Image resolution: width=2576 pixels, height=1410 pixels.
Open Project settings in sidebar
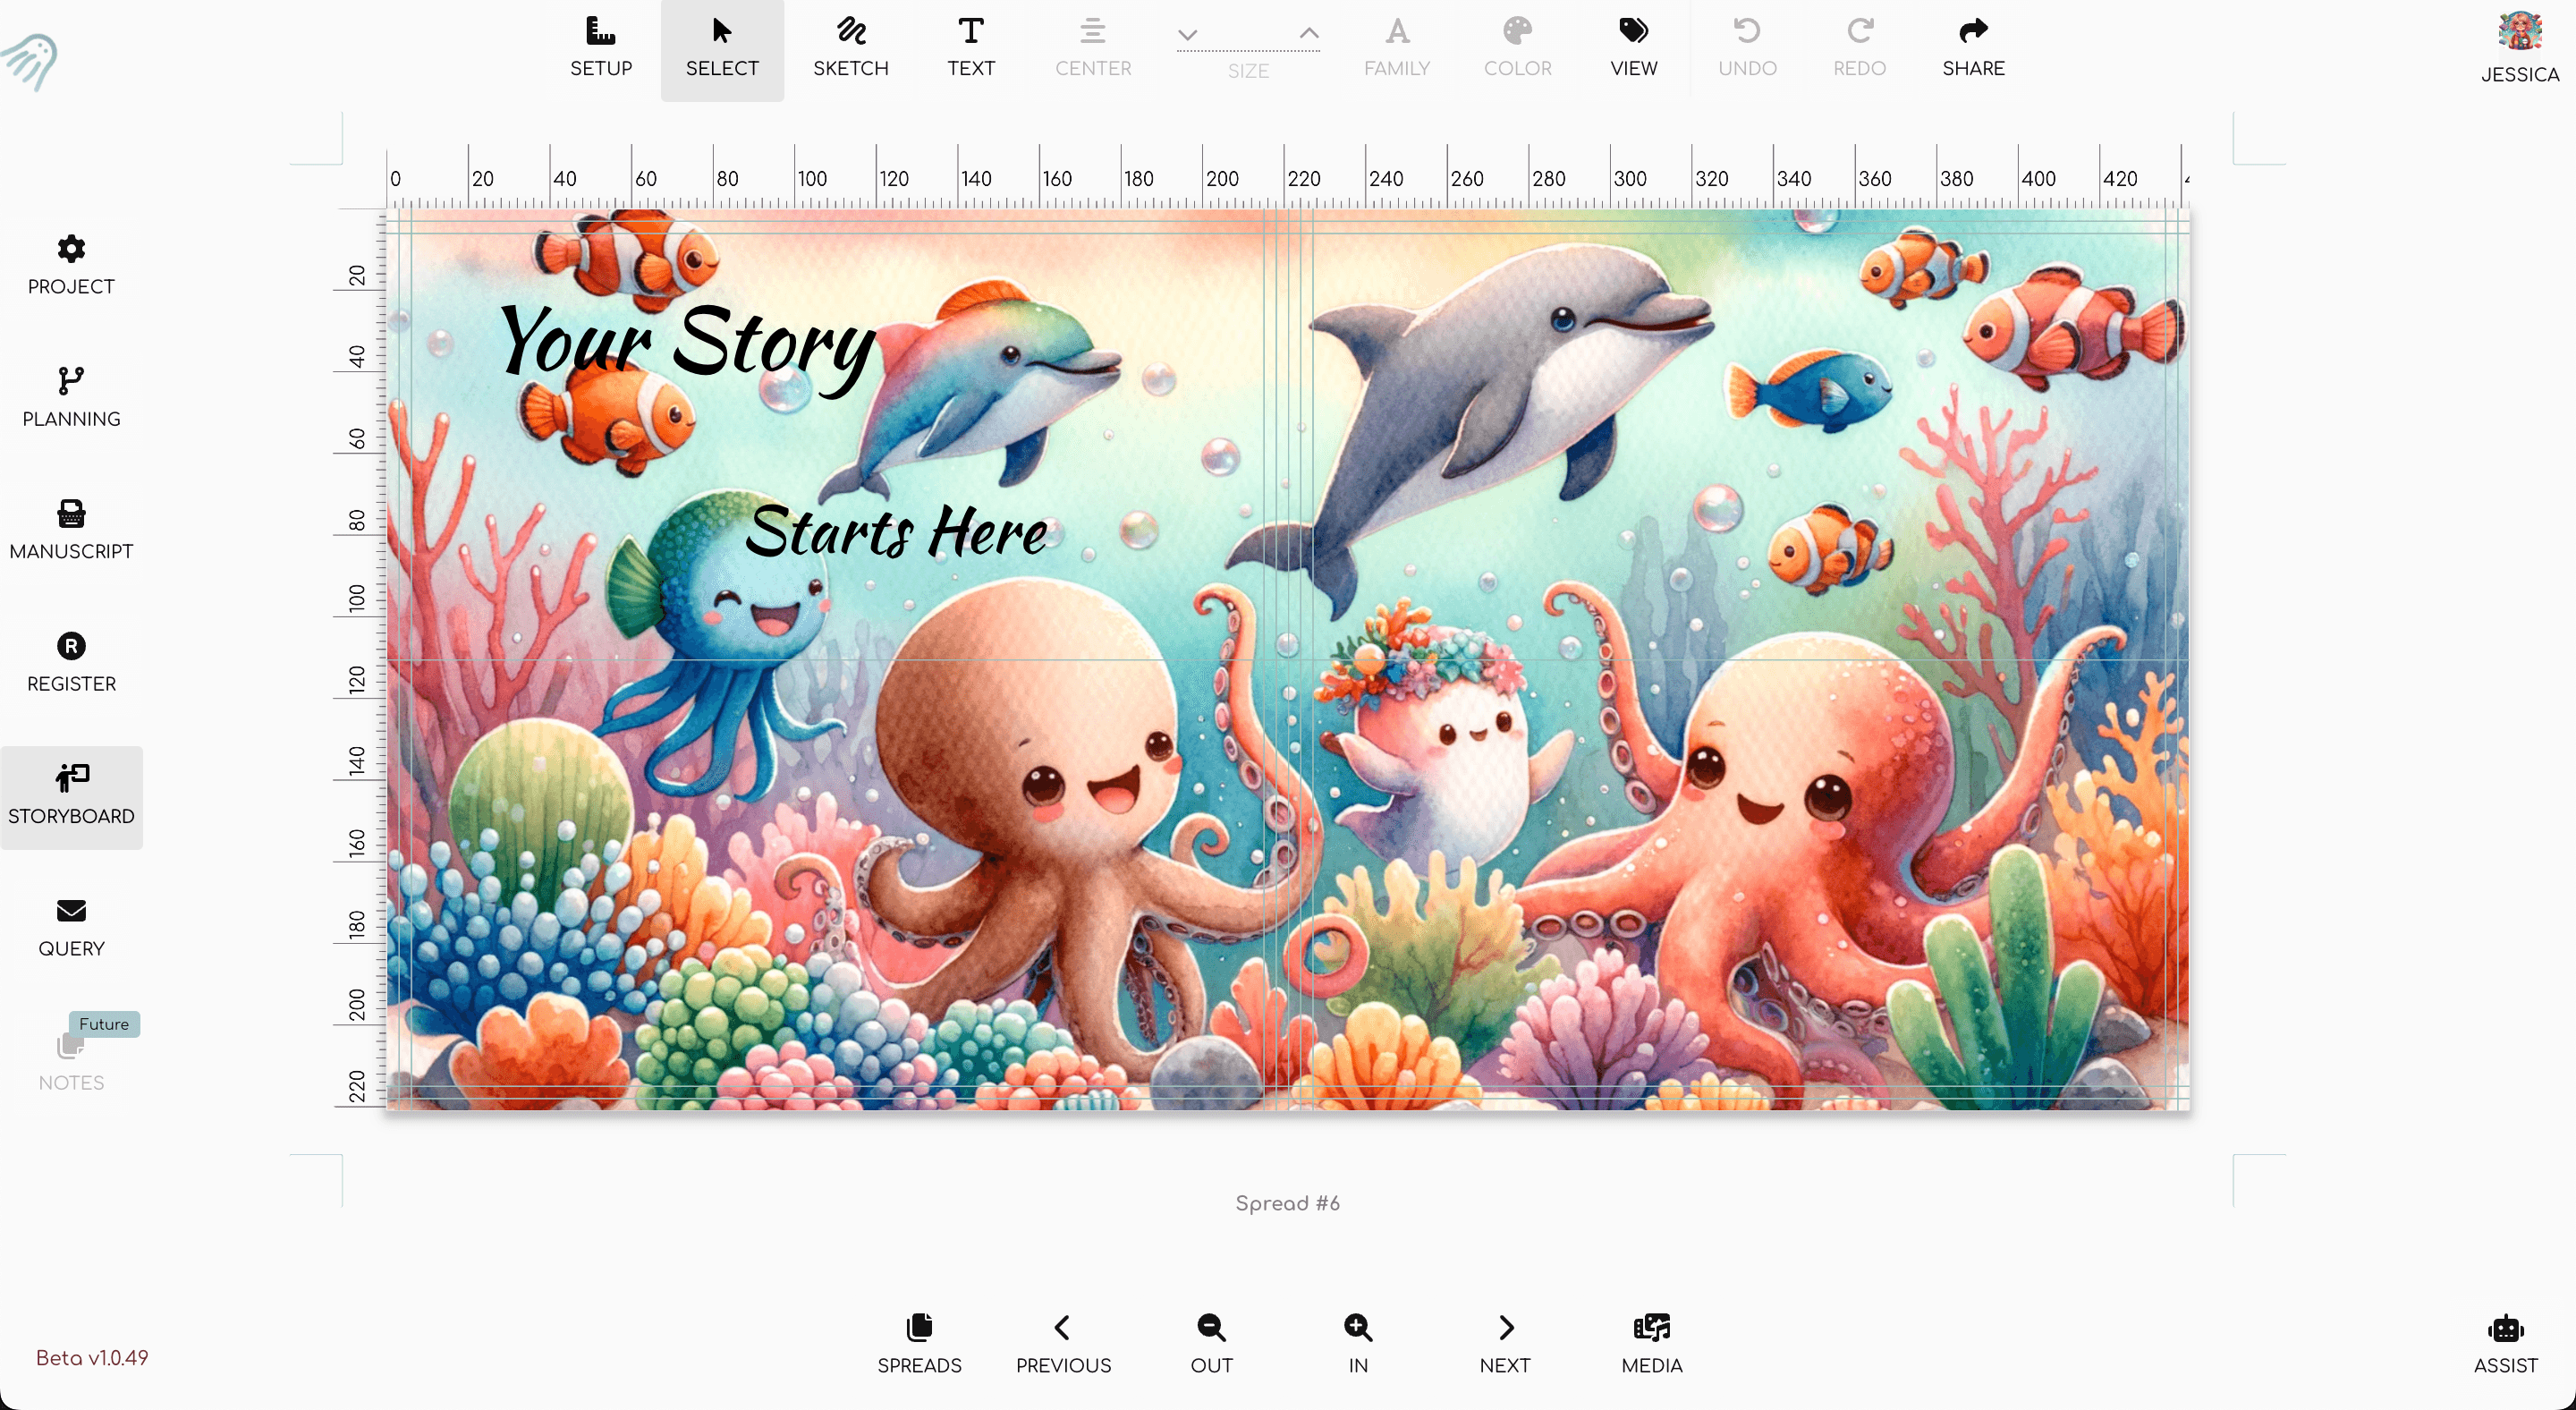[x=71, y=265]
